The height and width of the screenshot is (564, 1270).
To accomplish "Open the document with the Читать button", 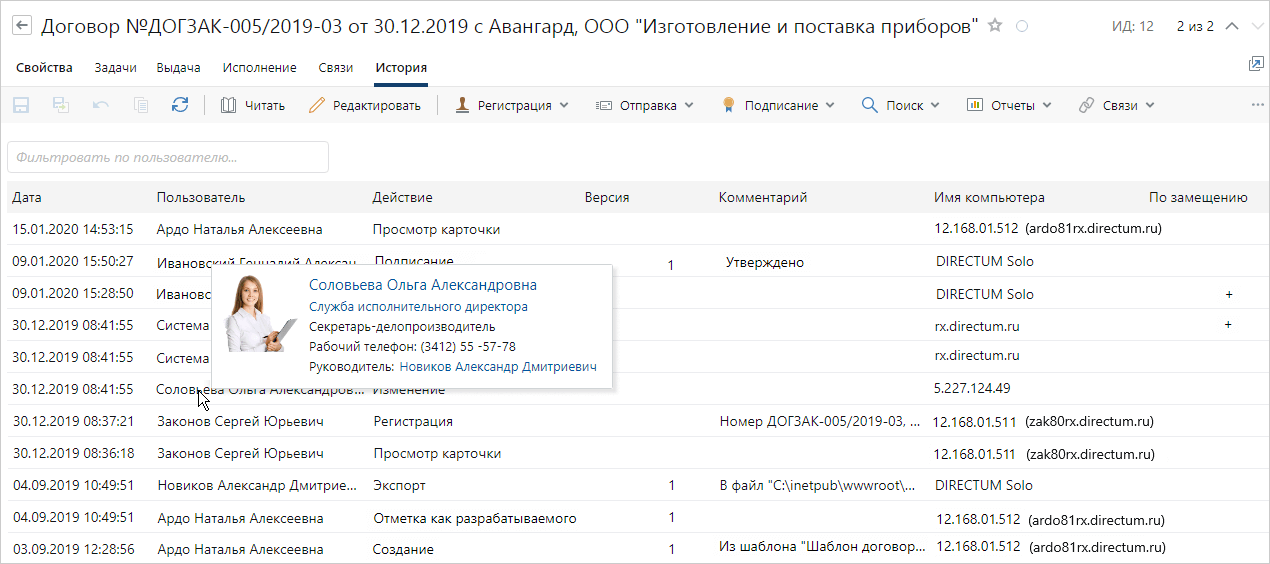I will click(x=253, y=105).
